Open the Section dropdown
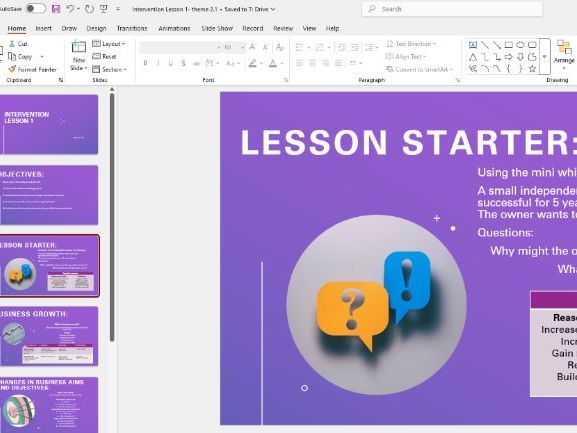The image size is (577, 433). click(109, 69)
